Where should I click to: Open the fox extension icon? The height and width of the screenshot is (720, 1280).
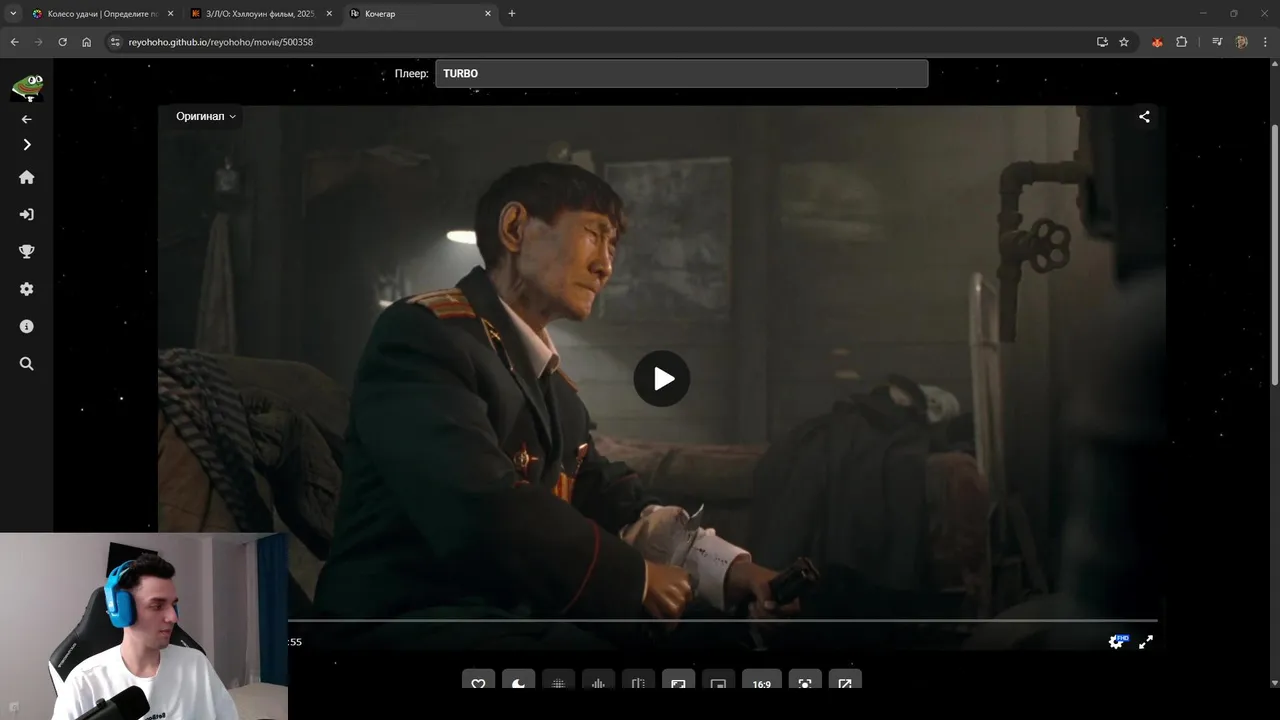(1157, 42)
